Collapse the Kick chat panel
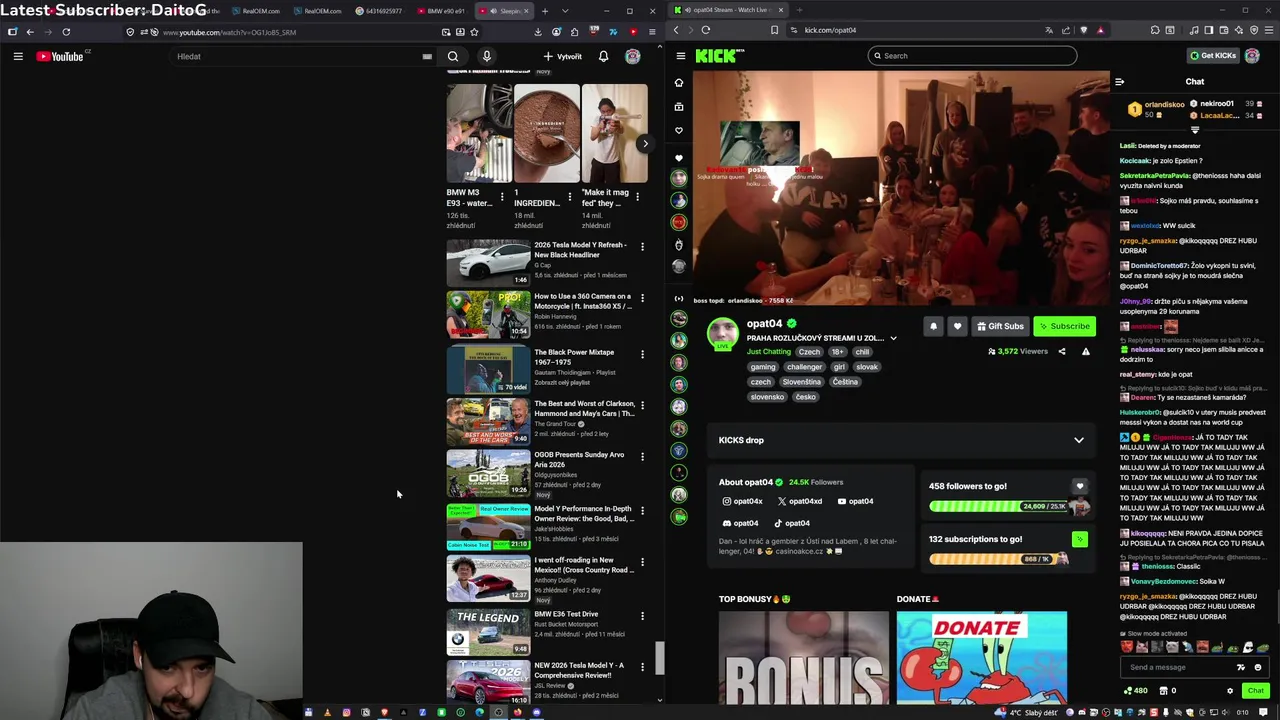The width and height of the screenshot is (1280, 720). (x=1120, y=82)
